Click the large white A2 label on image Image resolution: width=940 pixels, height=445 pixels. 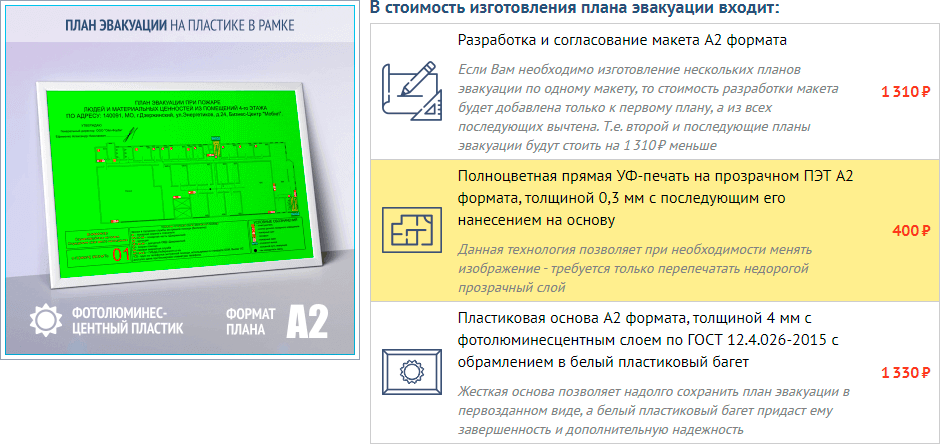coord(307,320)
